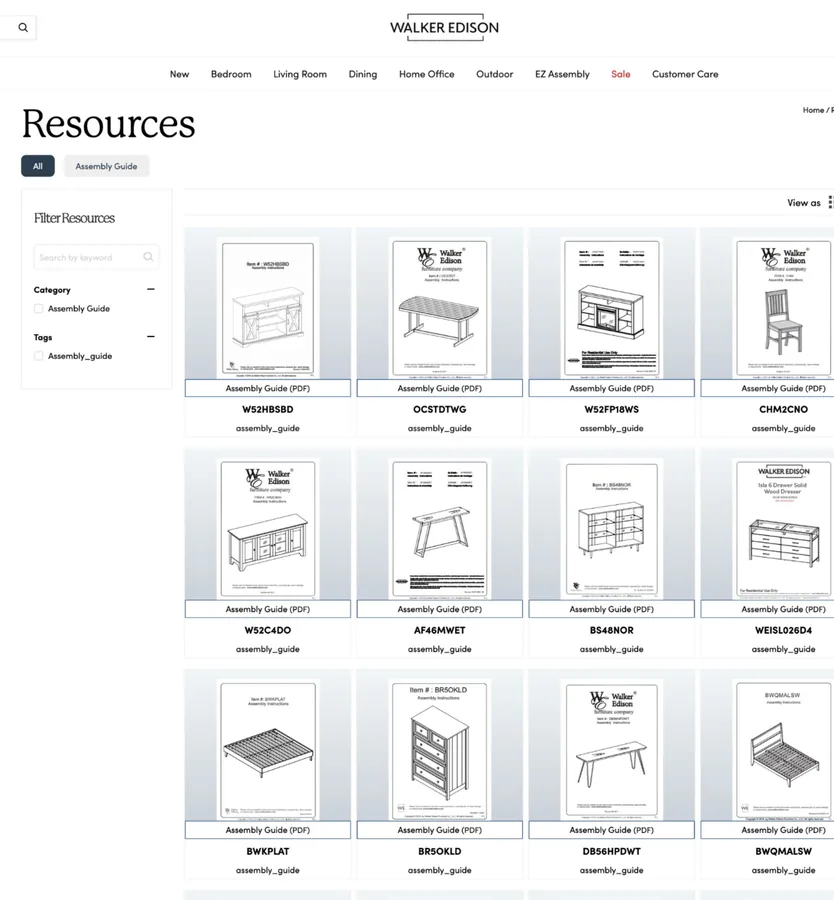Click the CHM2CNO title link

(783, 409)
